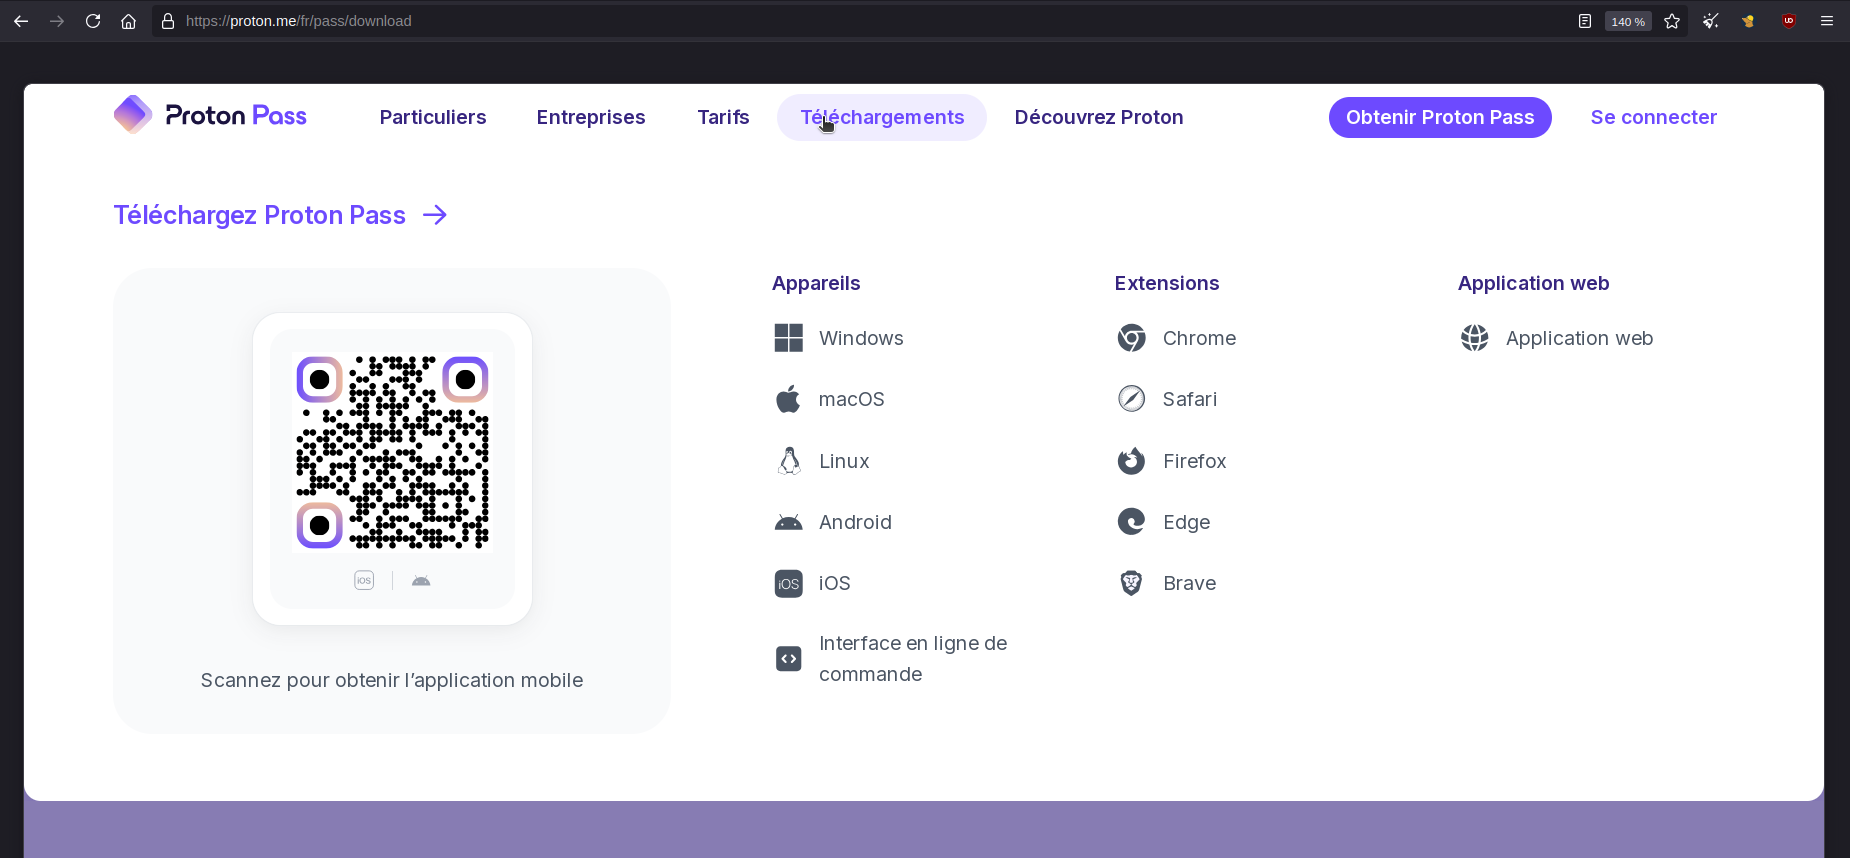
Task: Open the Particuliers menu
Action: (x=433, y=117)
